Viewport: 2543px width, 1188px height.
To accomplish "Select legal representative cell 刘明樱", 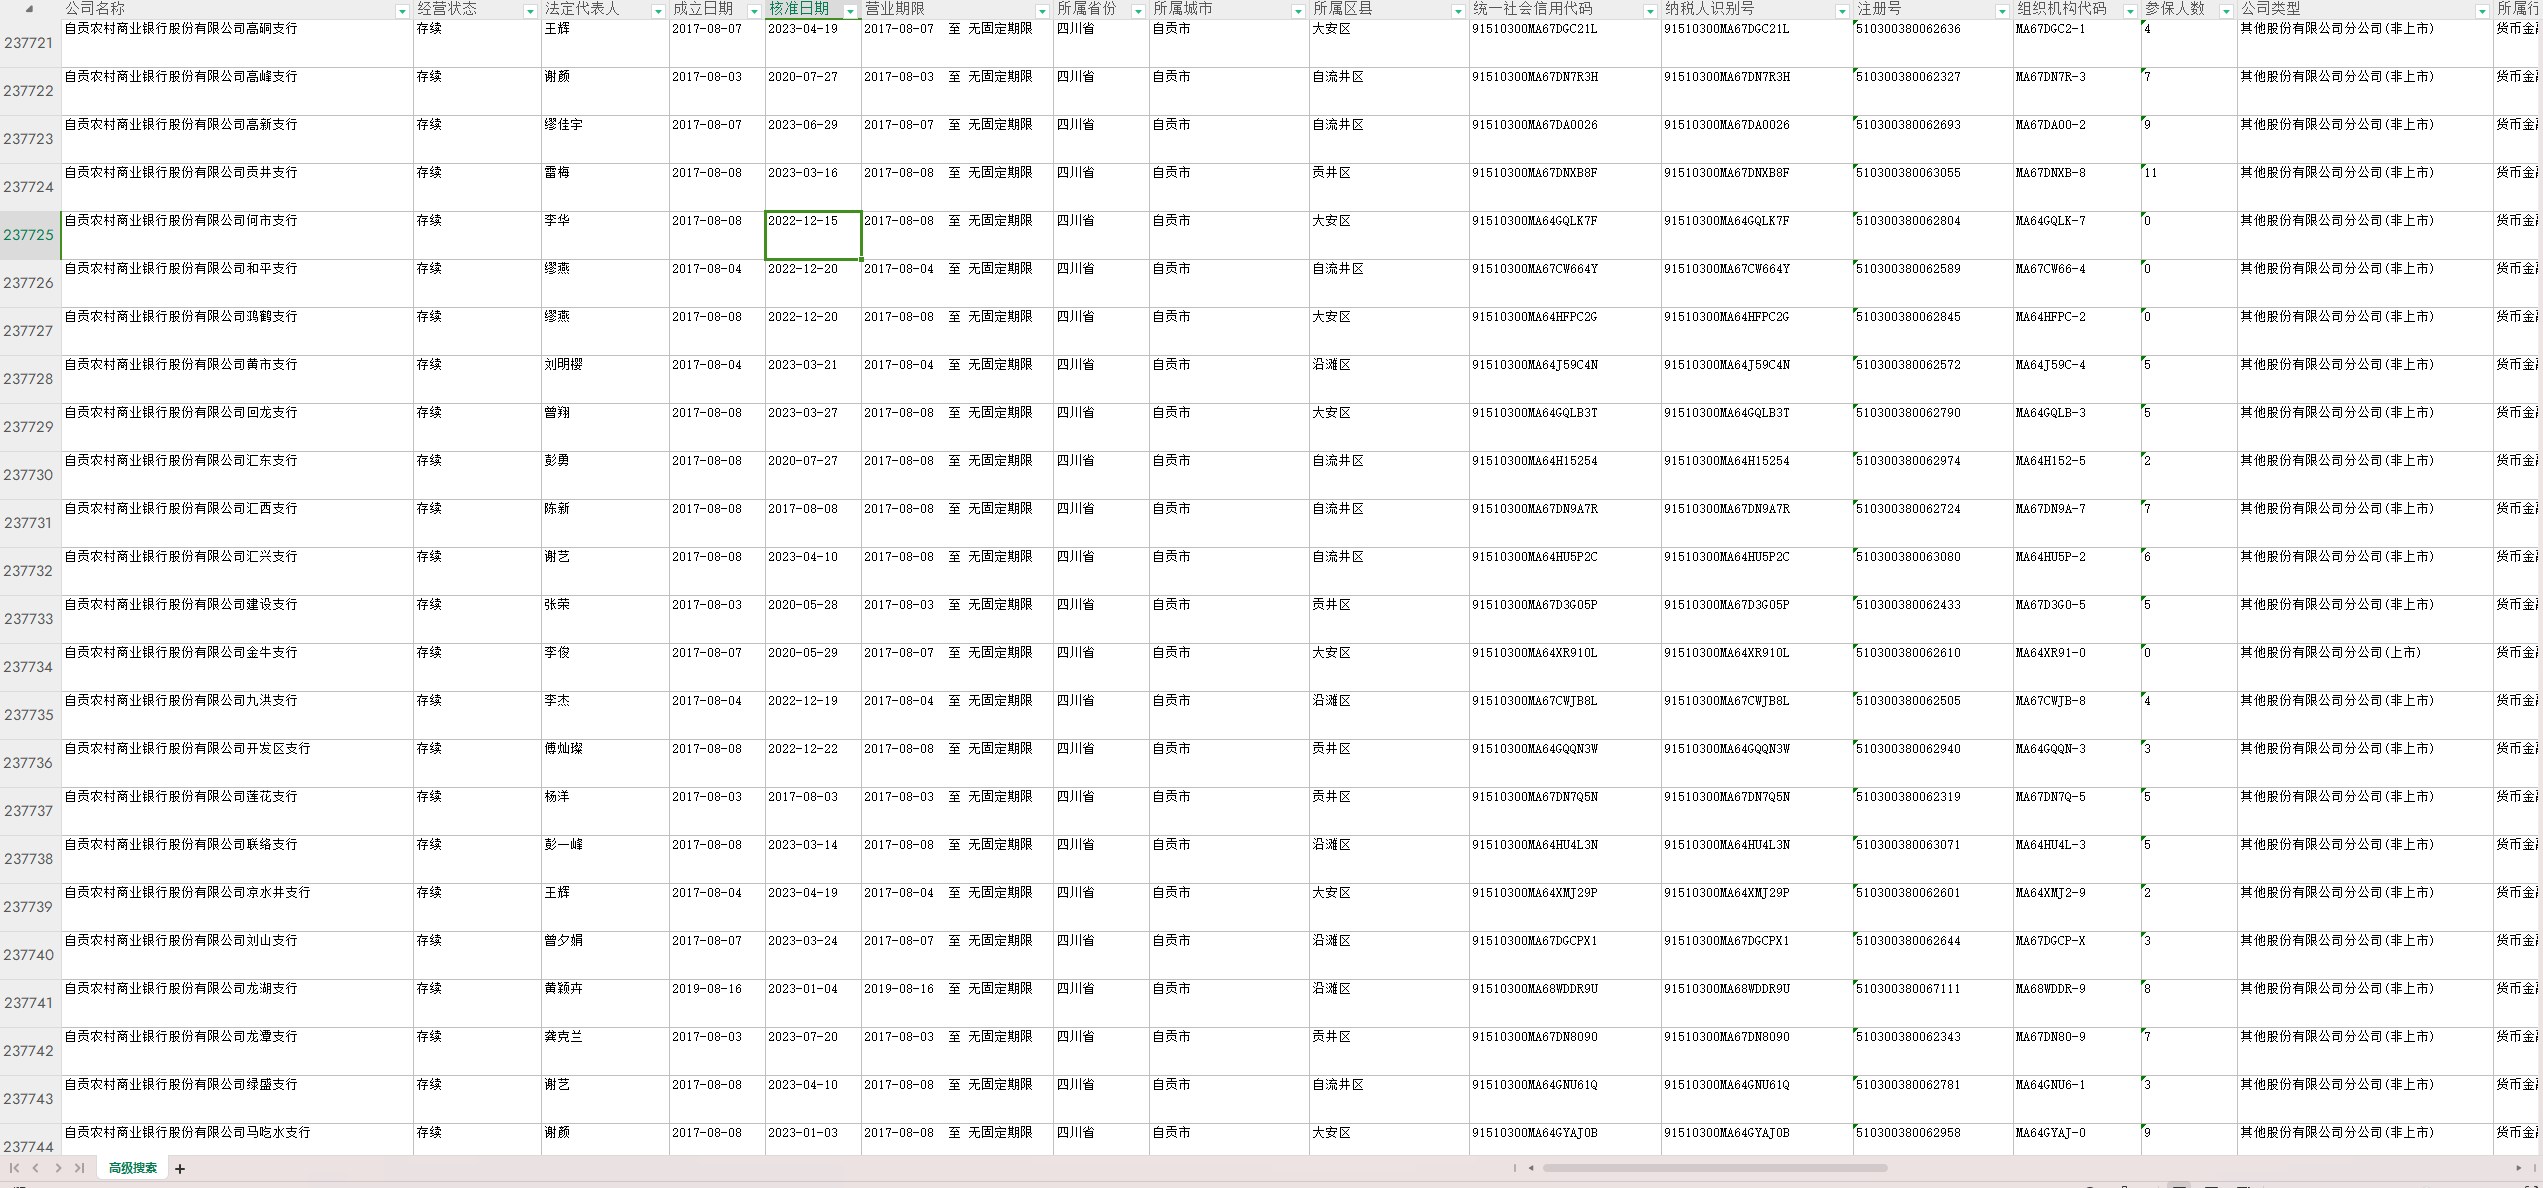I will [605, 379].
